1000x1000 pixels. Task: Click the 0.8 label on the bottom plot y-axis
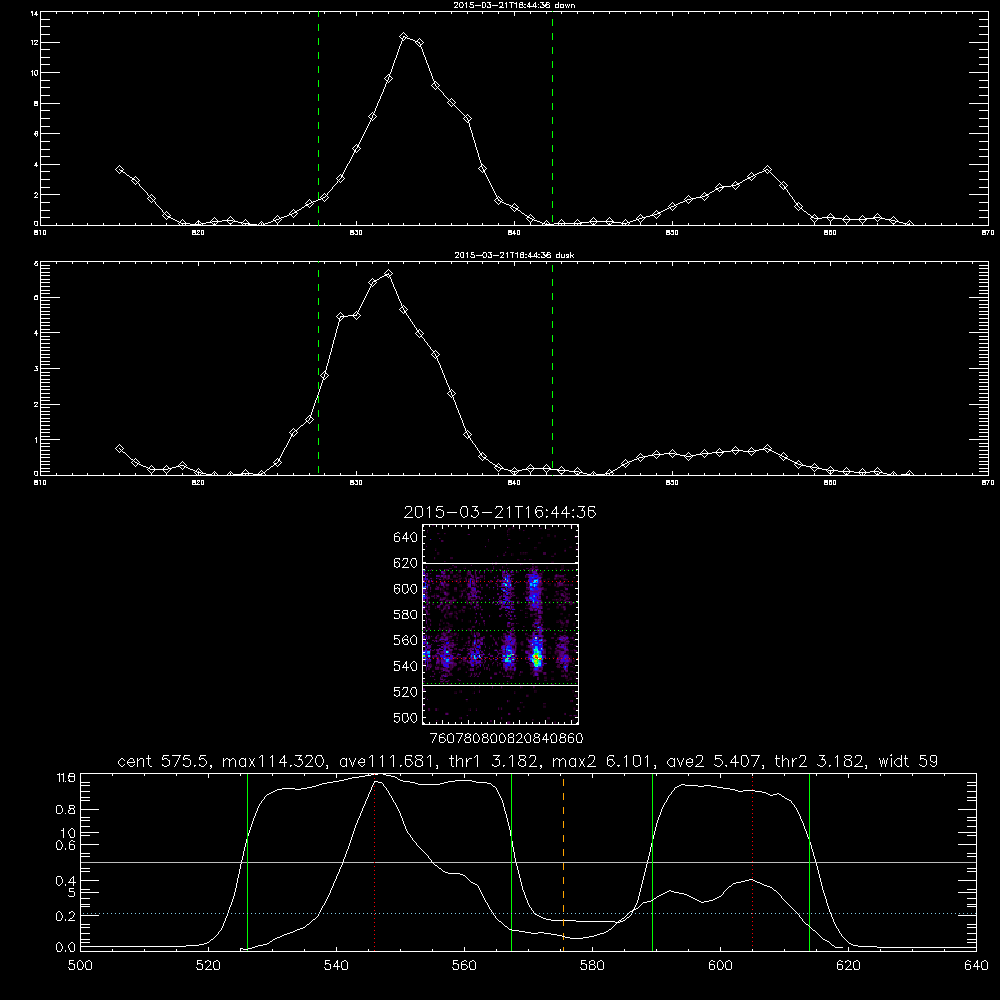[x=66, y=810]
